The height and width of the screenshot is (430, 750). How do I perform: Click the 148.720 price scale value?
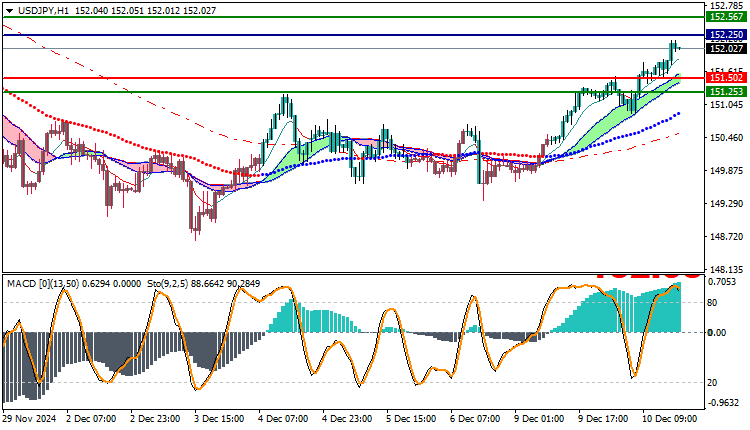tap(727, 237)
